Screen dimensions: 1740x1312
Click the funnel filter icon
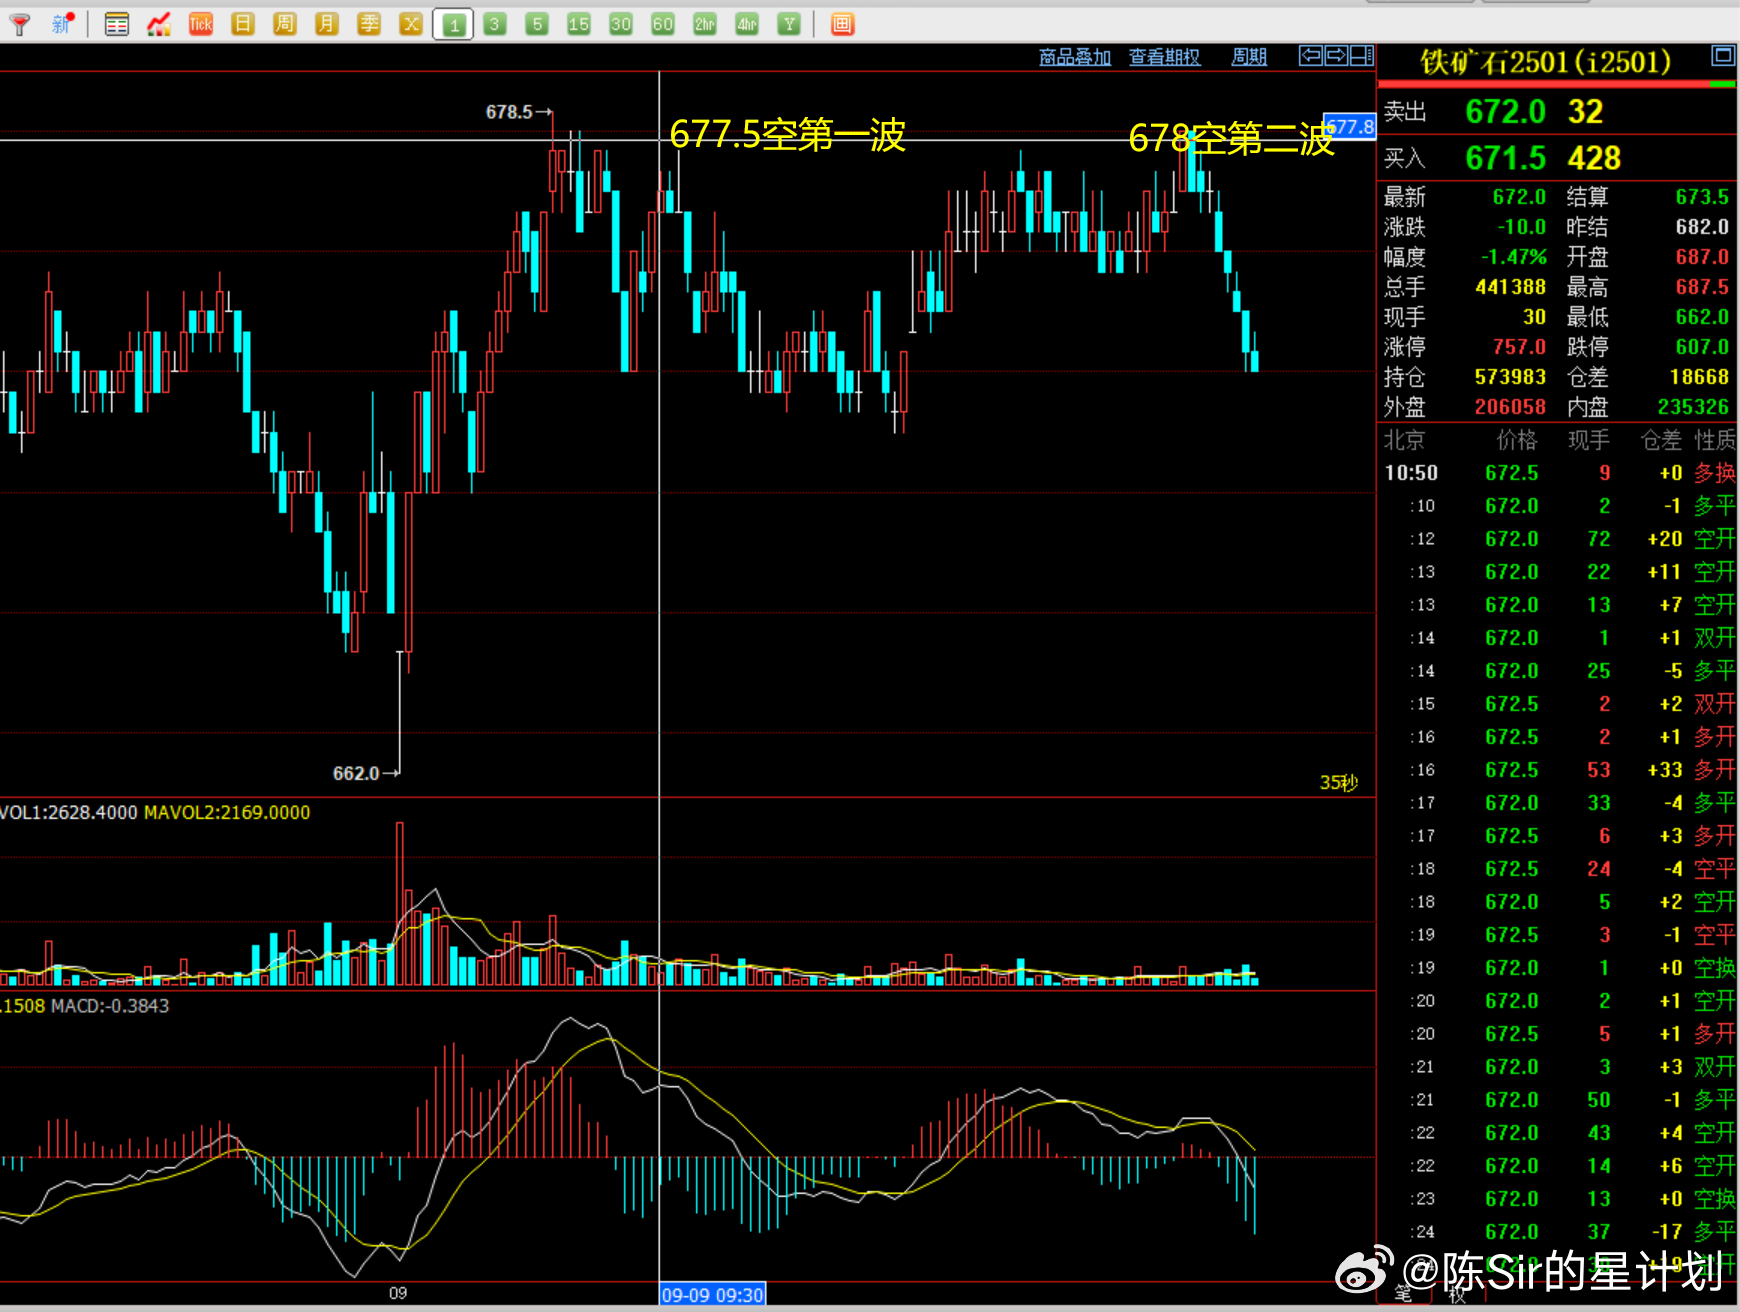click(x=19, y=24)
